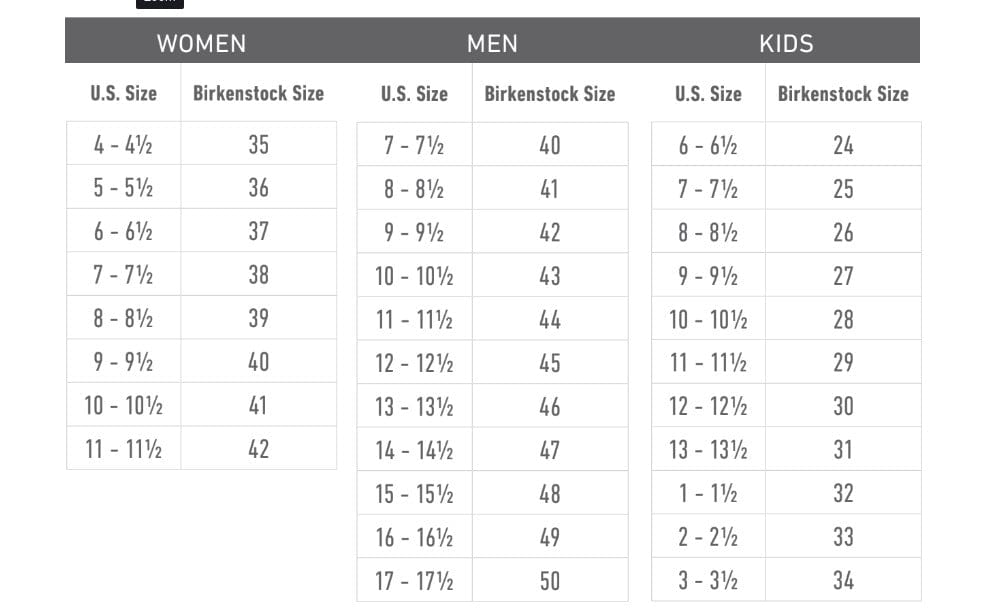
Task: Click the WOMEN section header
Action: click(201, 43)
